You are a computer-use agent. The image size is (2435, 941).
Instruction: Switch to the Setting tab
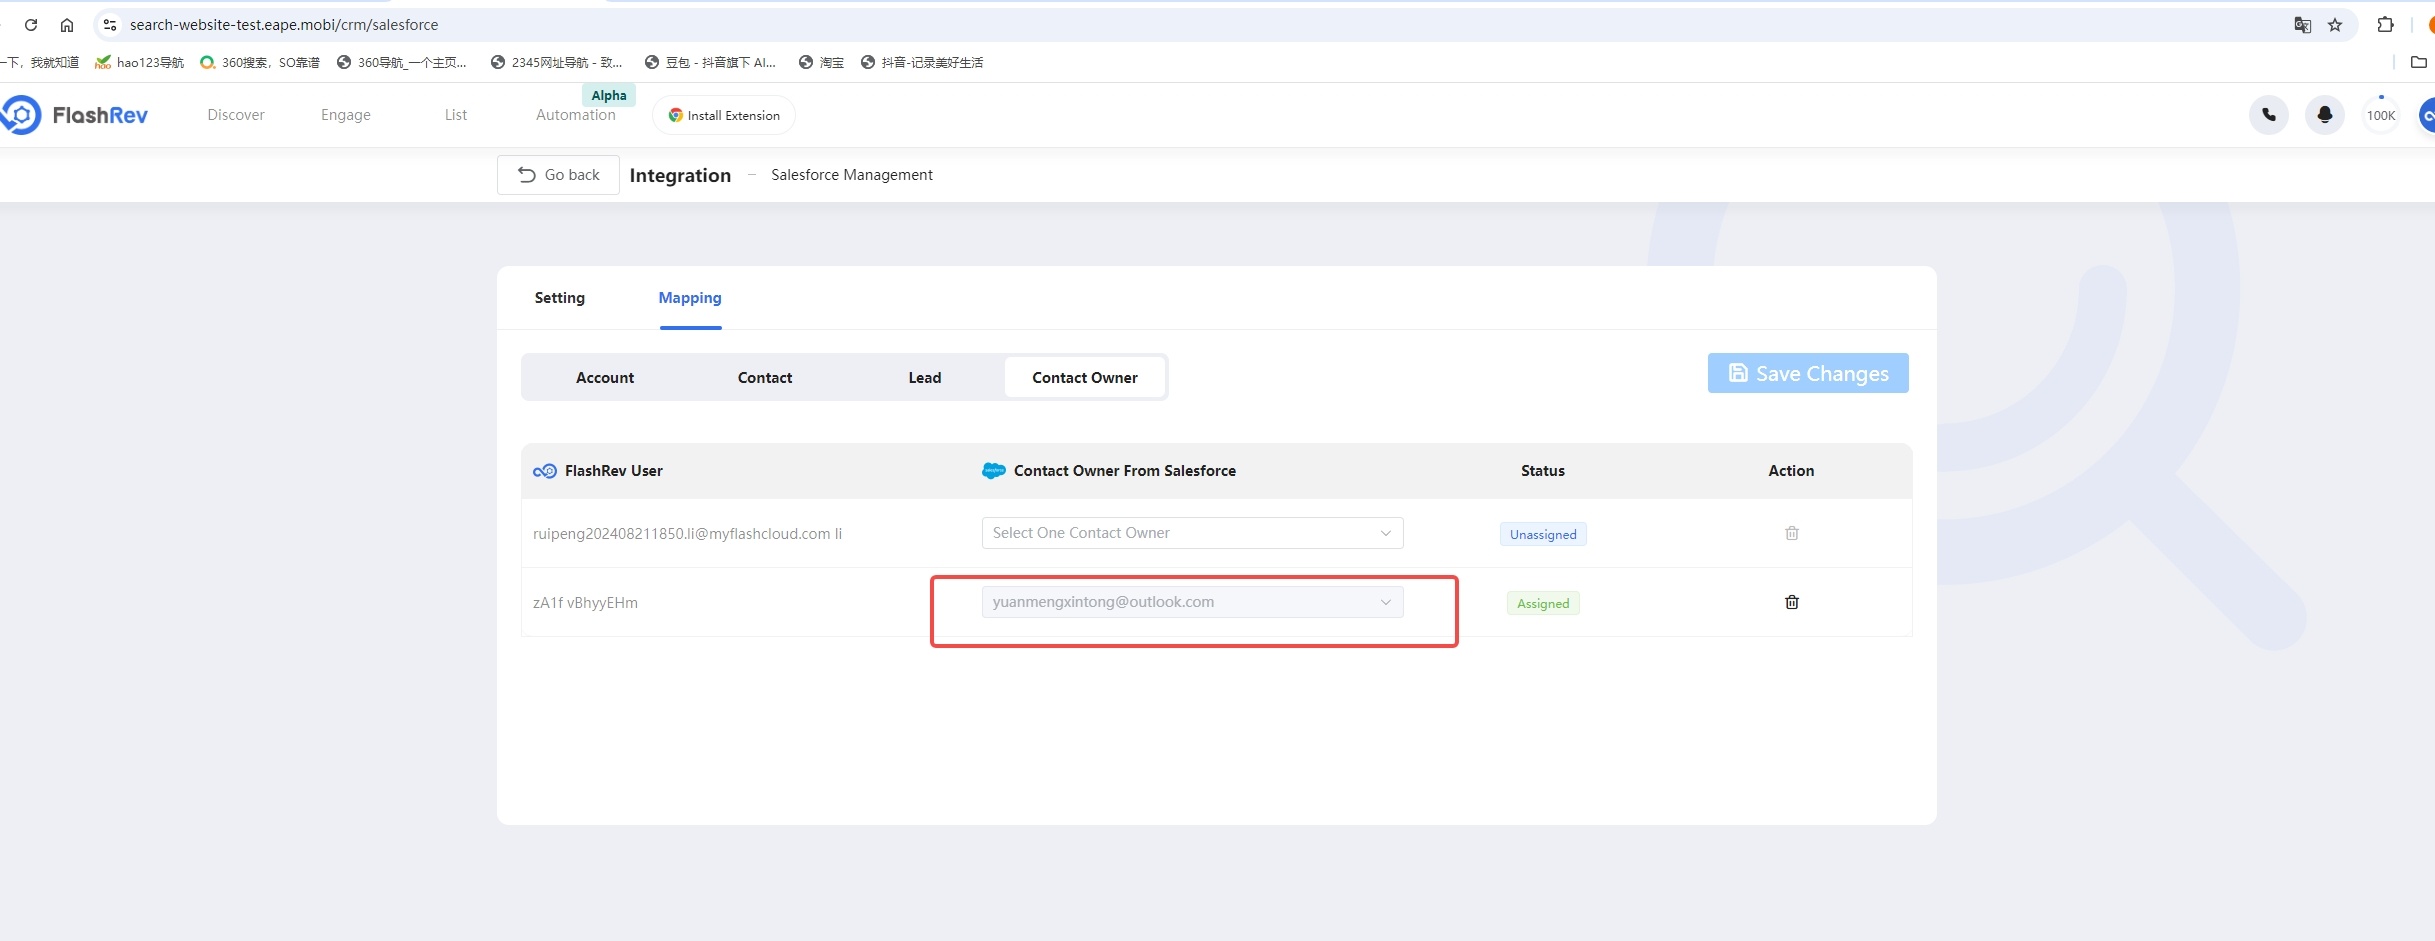[x=560, y=298]
